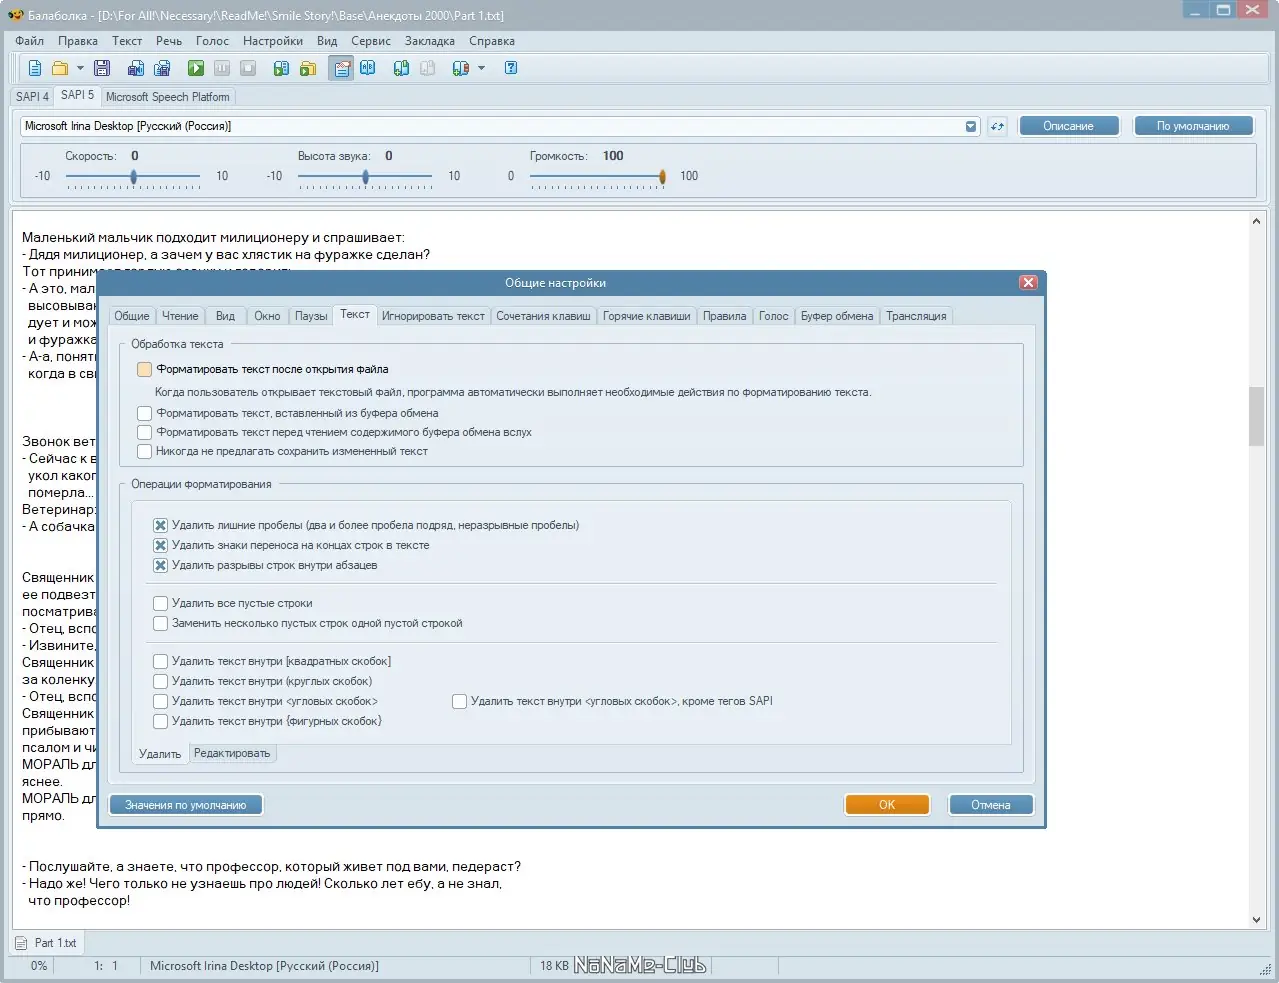
Task: Check Никогда не предлагать сохранить измененный текст
Action: (145, 451)
